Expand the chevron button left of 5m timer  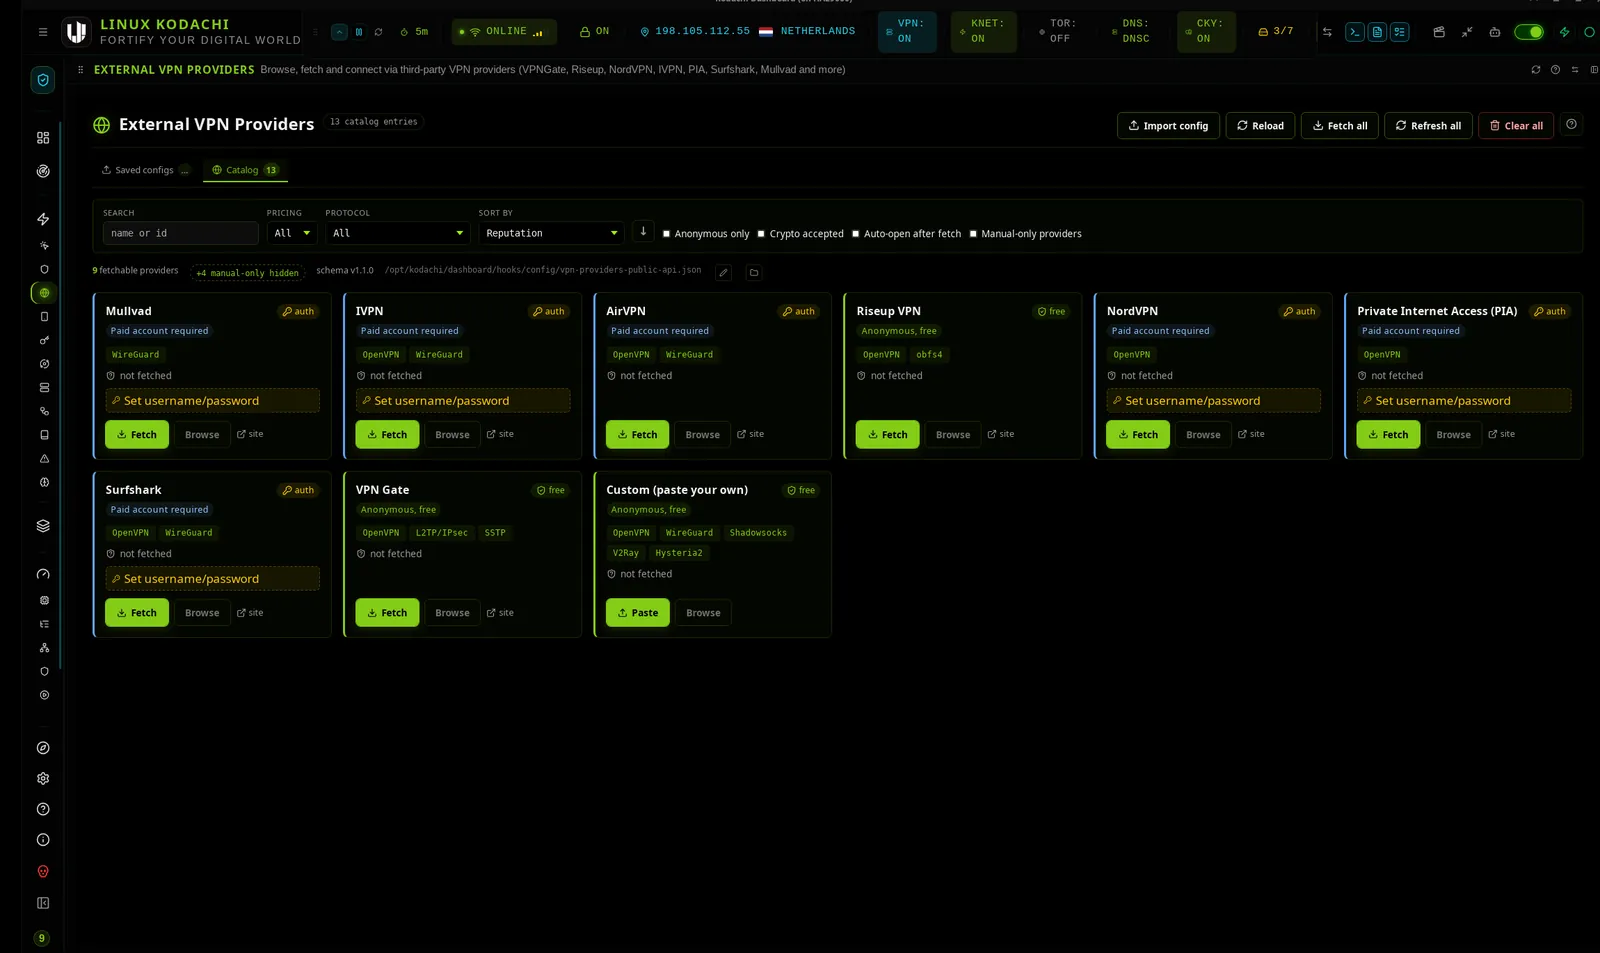[340, 32]
